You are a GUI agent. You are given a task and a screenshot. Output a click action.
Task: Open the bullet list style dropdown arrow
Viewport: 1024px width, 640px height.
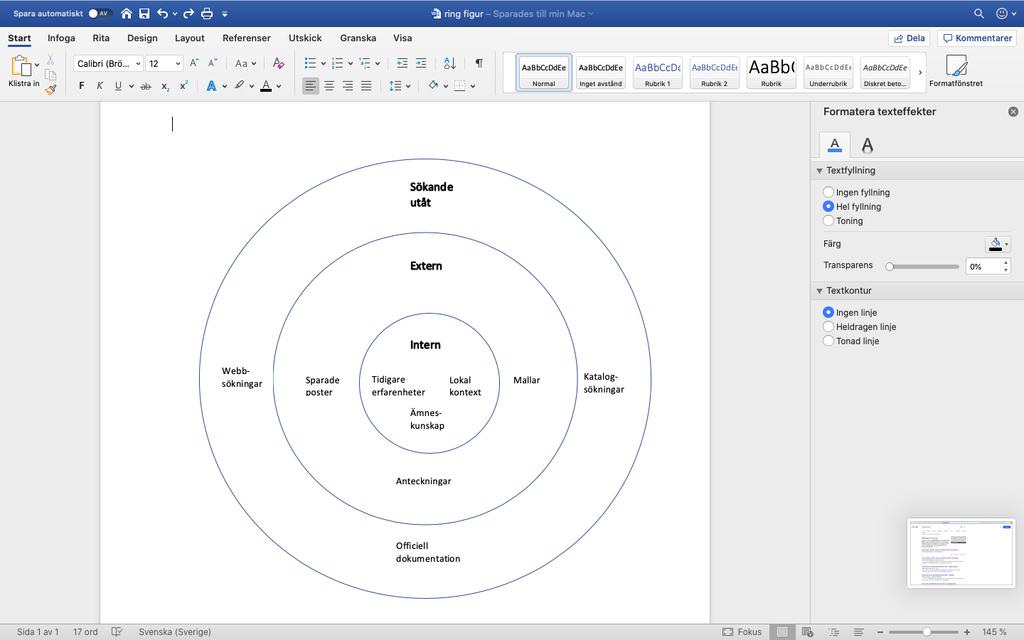323,63
